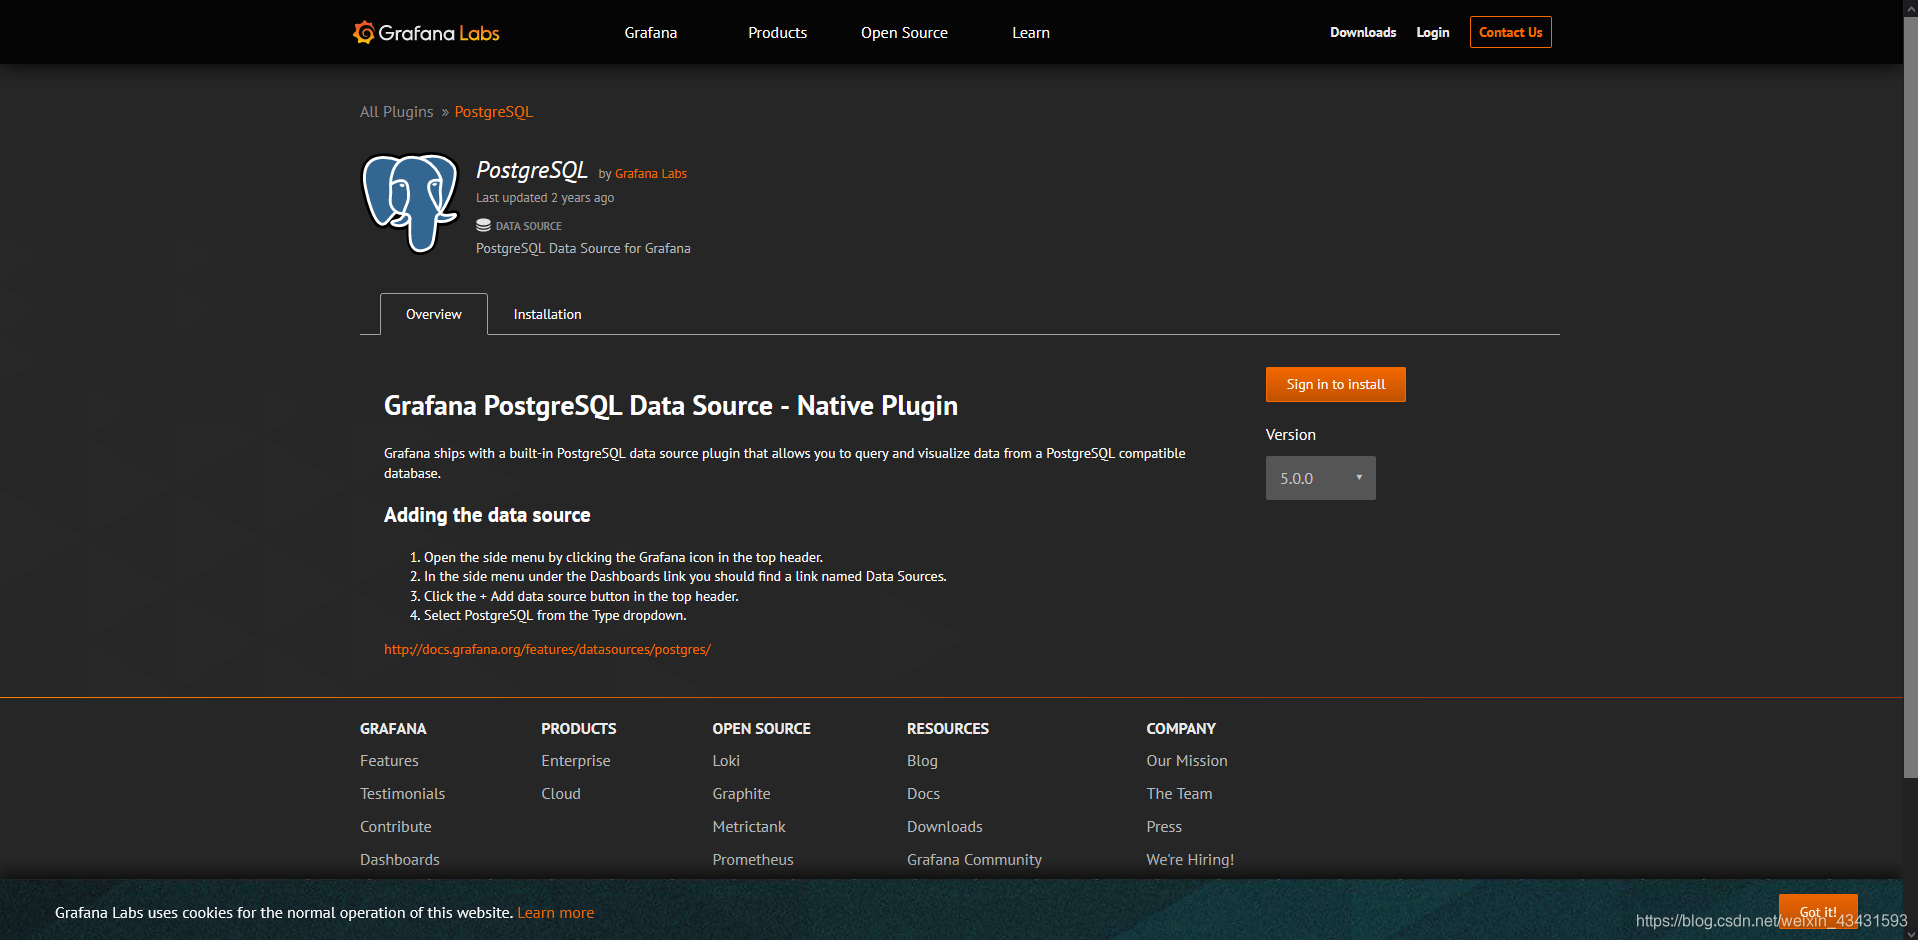The height and width of the screenshot is (940, 1918).
Task: Open the Grafana top navigation menu
Action: [651, 33]
